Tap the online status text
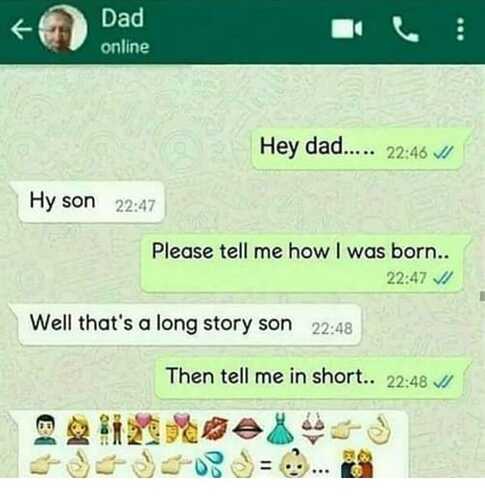The height and width of the screenshot is (500, 485). (125, 47)
